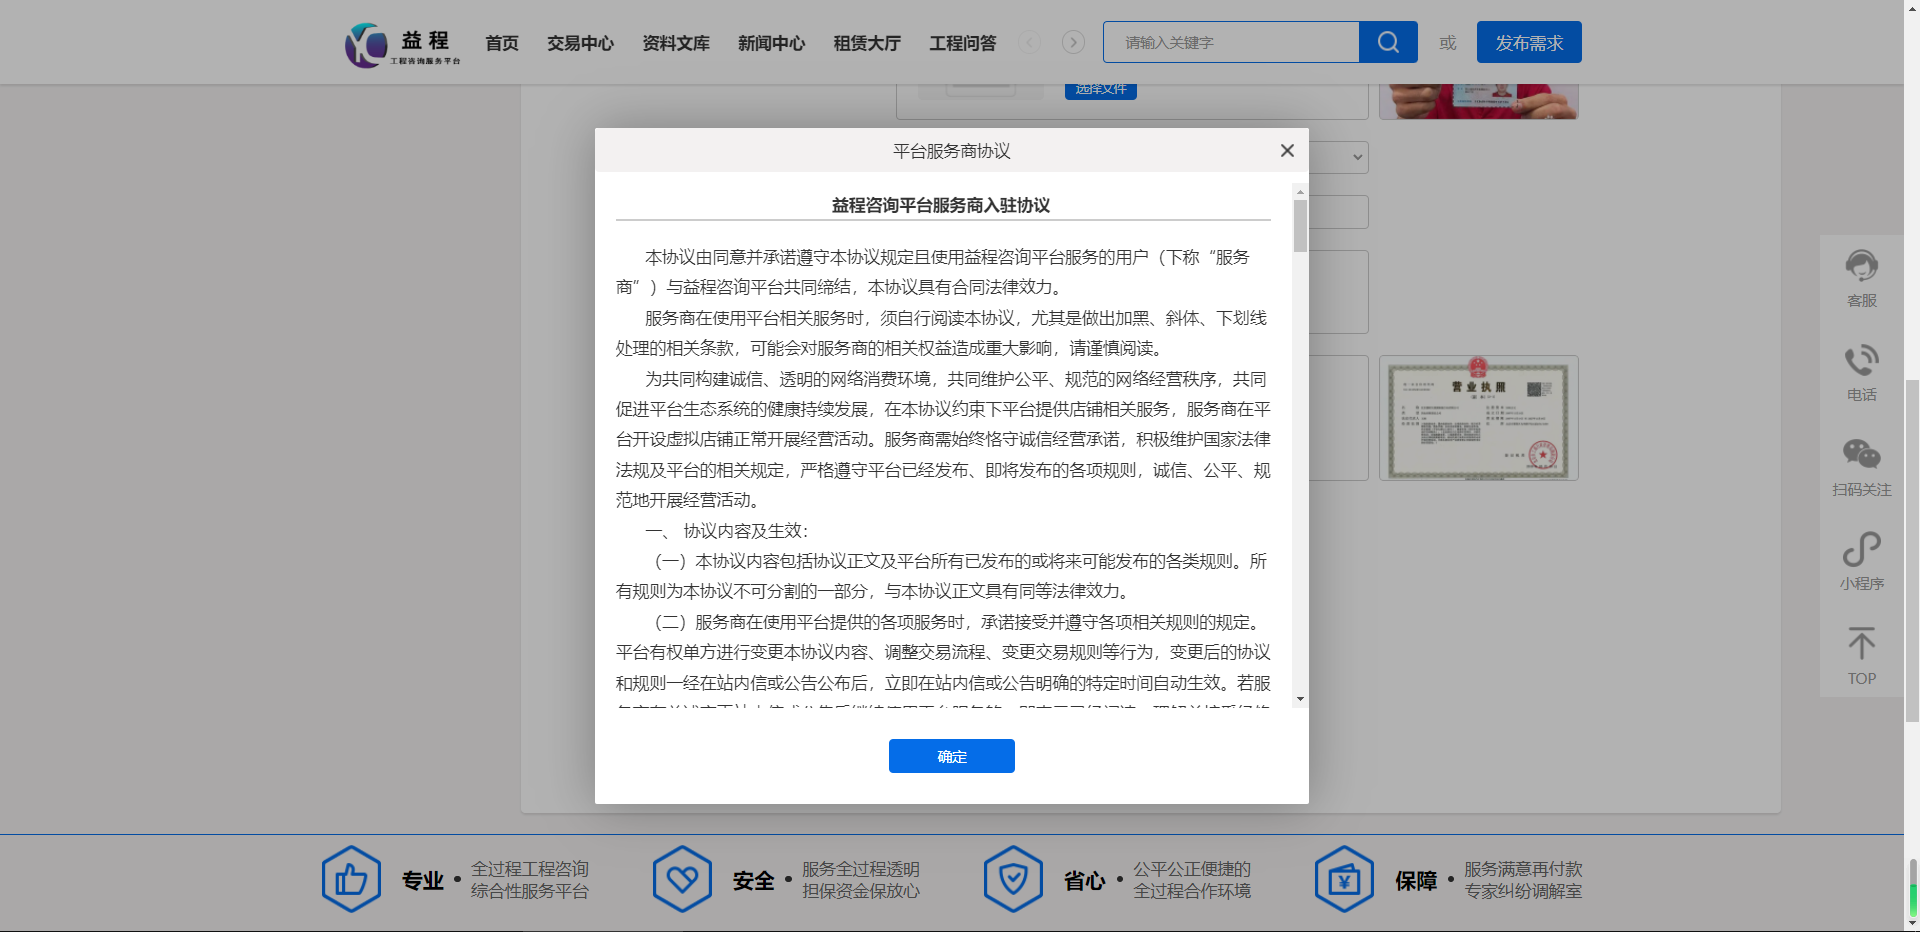
Task: Click the 选择文件 upload button
Action: coord(1101,90)
